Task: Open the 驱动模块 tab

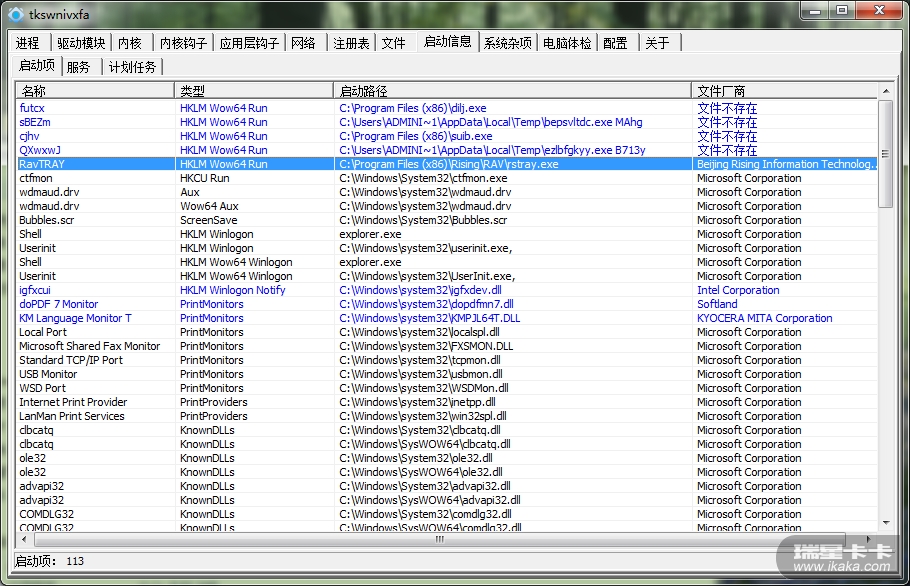Action: click(81, 43)
